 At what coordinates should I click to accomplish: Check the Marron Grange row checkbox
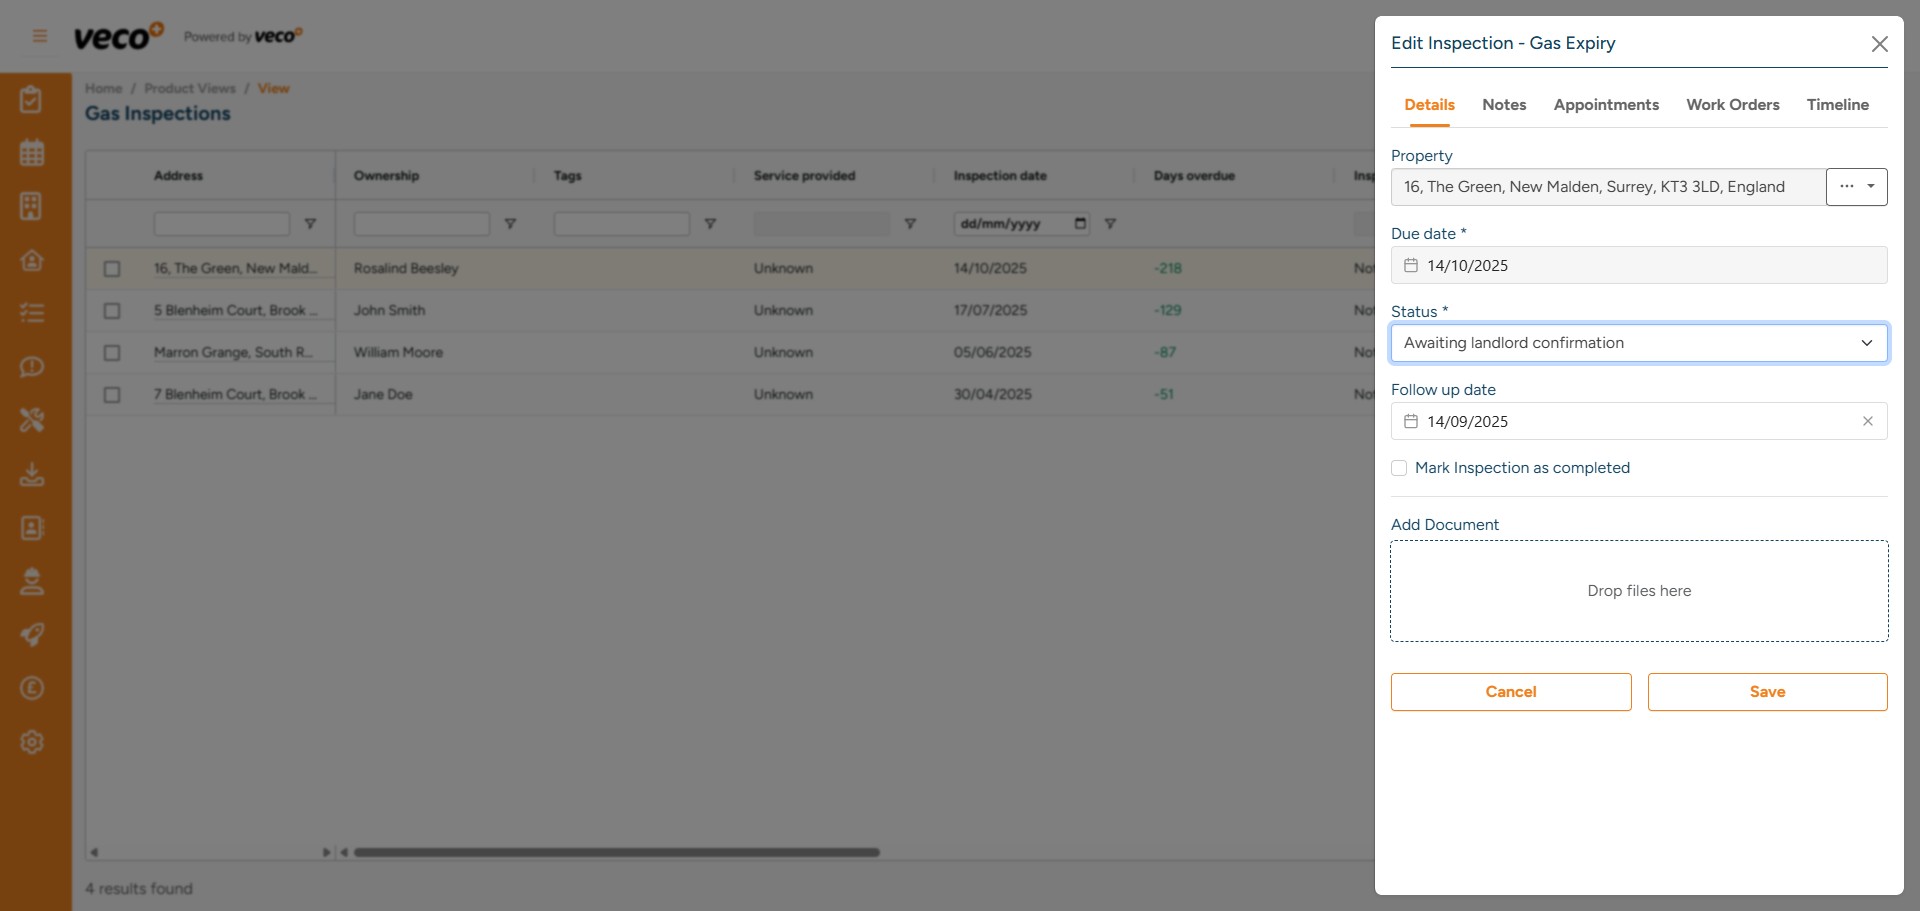[x=112, y=353]
